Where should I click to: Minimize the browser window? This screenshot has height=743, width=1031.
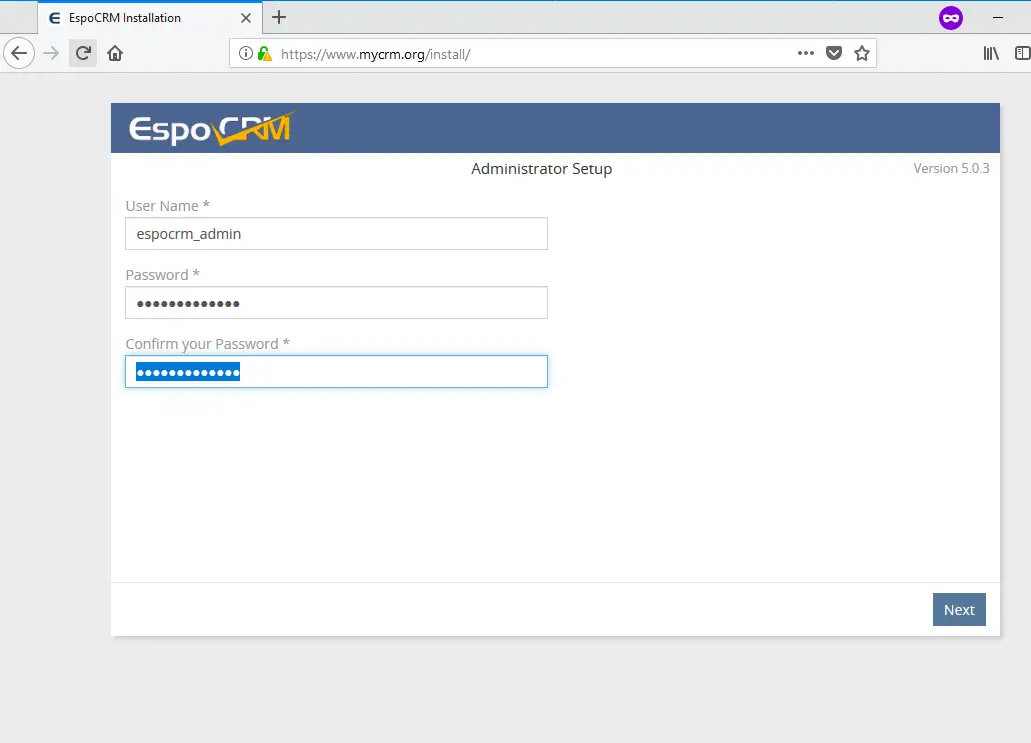pyautogui.click(x=997, y=18)
